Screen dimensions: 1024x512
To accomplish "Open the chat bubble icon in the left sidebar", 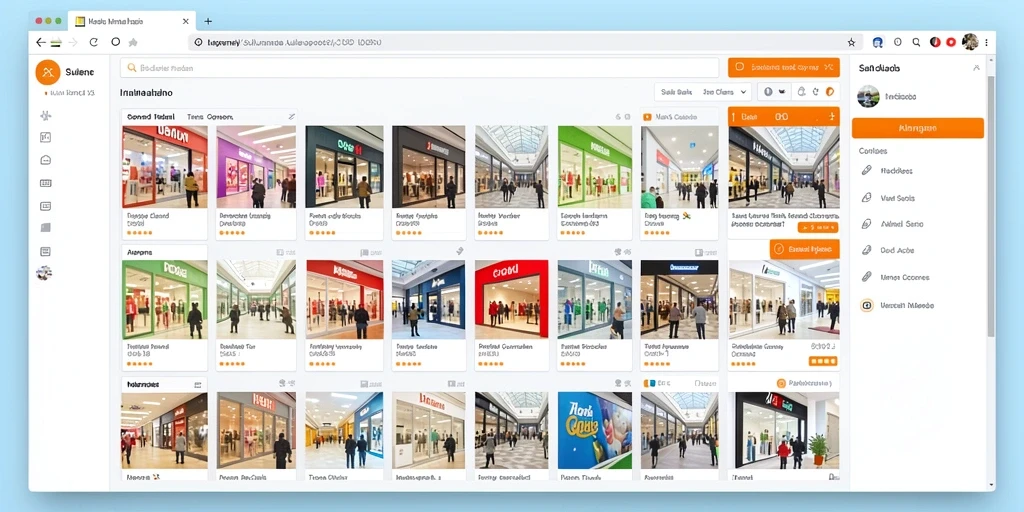I will (46, 160).
